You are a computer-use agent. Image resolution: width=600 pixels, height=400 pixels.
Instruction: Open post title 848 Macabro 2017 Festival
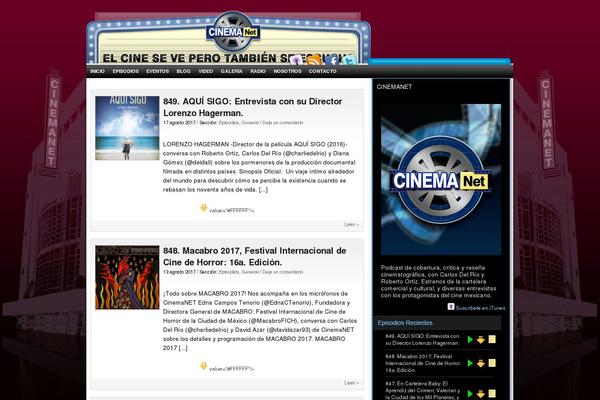[254, 256]
